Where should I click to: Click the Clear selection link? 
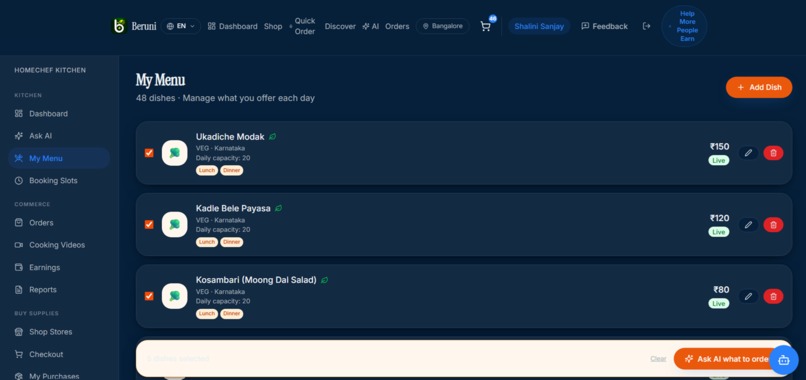(x=658, y=358)
